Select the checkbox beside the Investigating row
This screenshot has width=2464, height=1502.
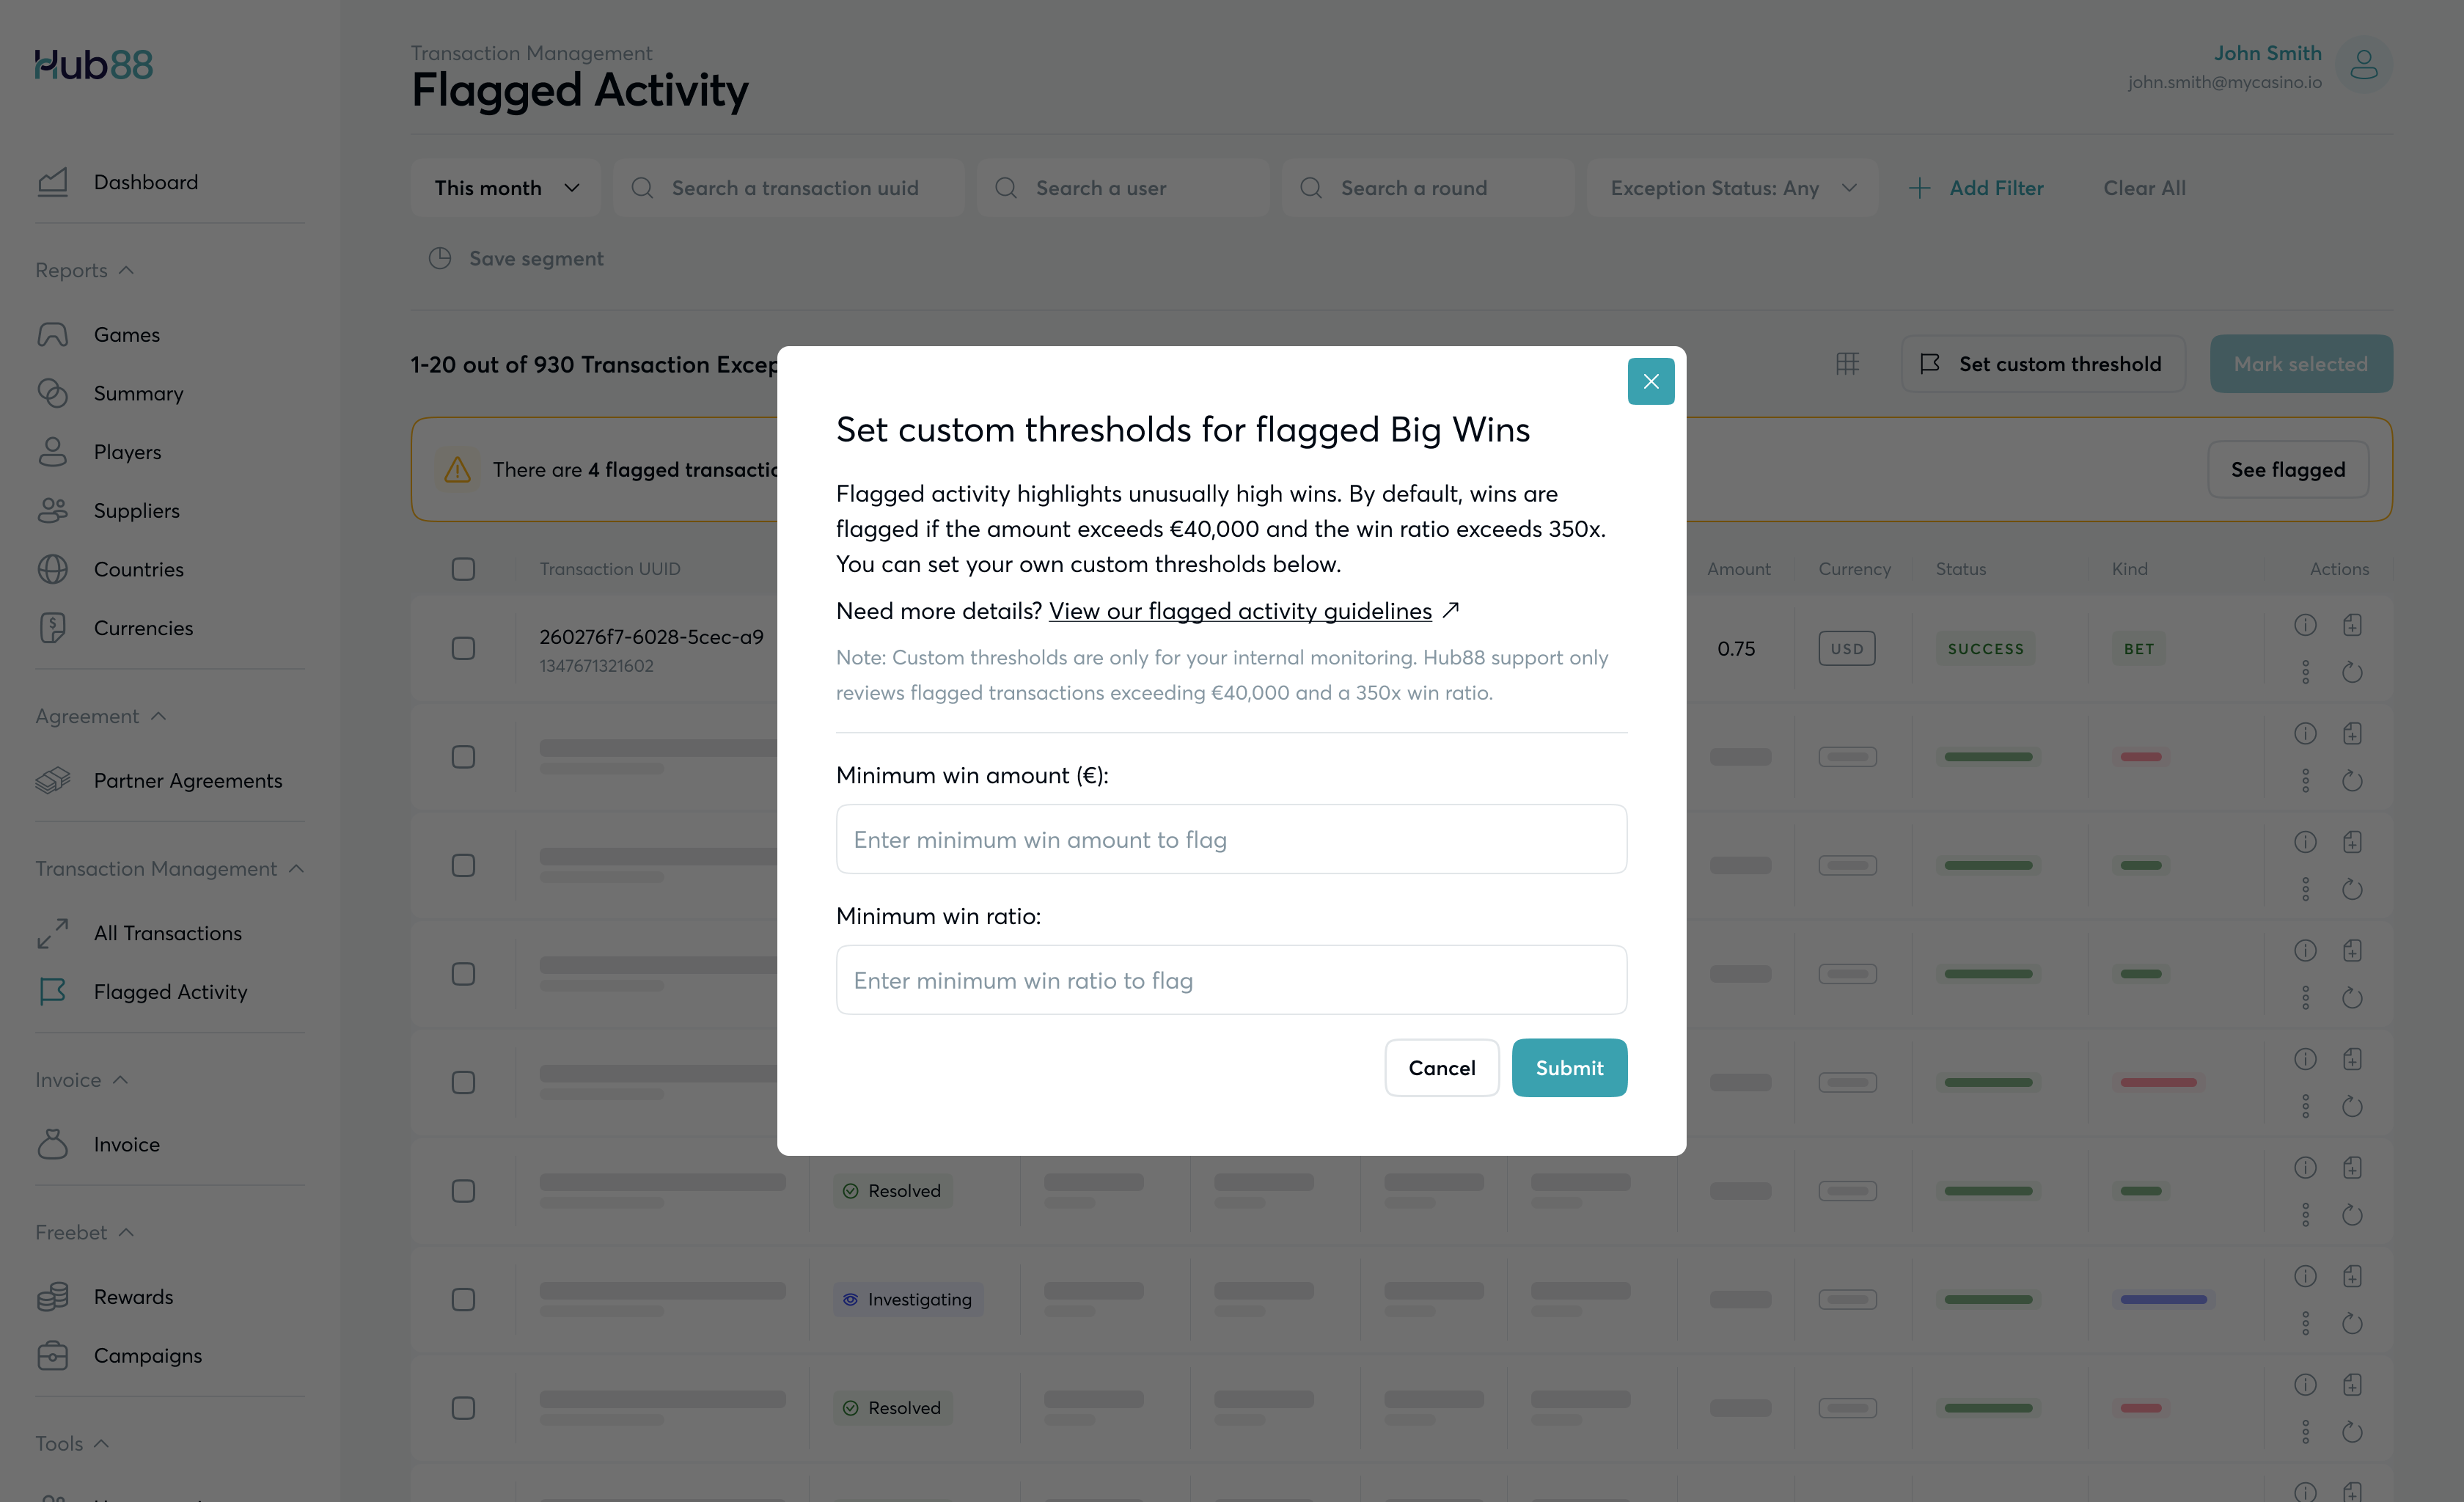pyautogui.click(x=463, y=1299)
